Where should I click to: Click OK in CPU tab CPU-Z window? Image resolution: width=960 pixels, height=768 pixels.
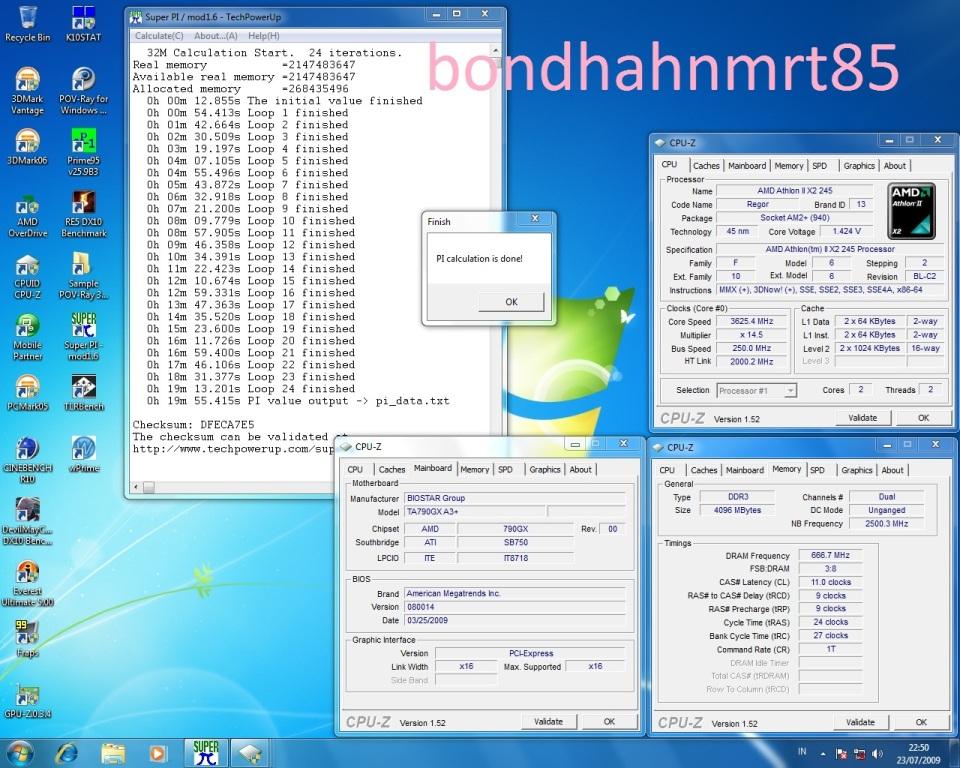pos(923,418)
